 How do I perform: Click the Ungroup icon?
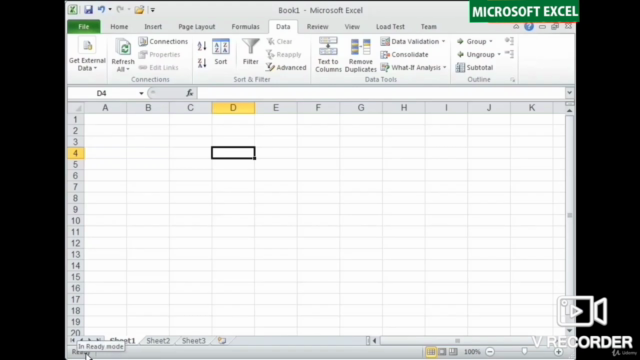[x=460, y=54]
